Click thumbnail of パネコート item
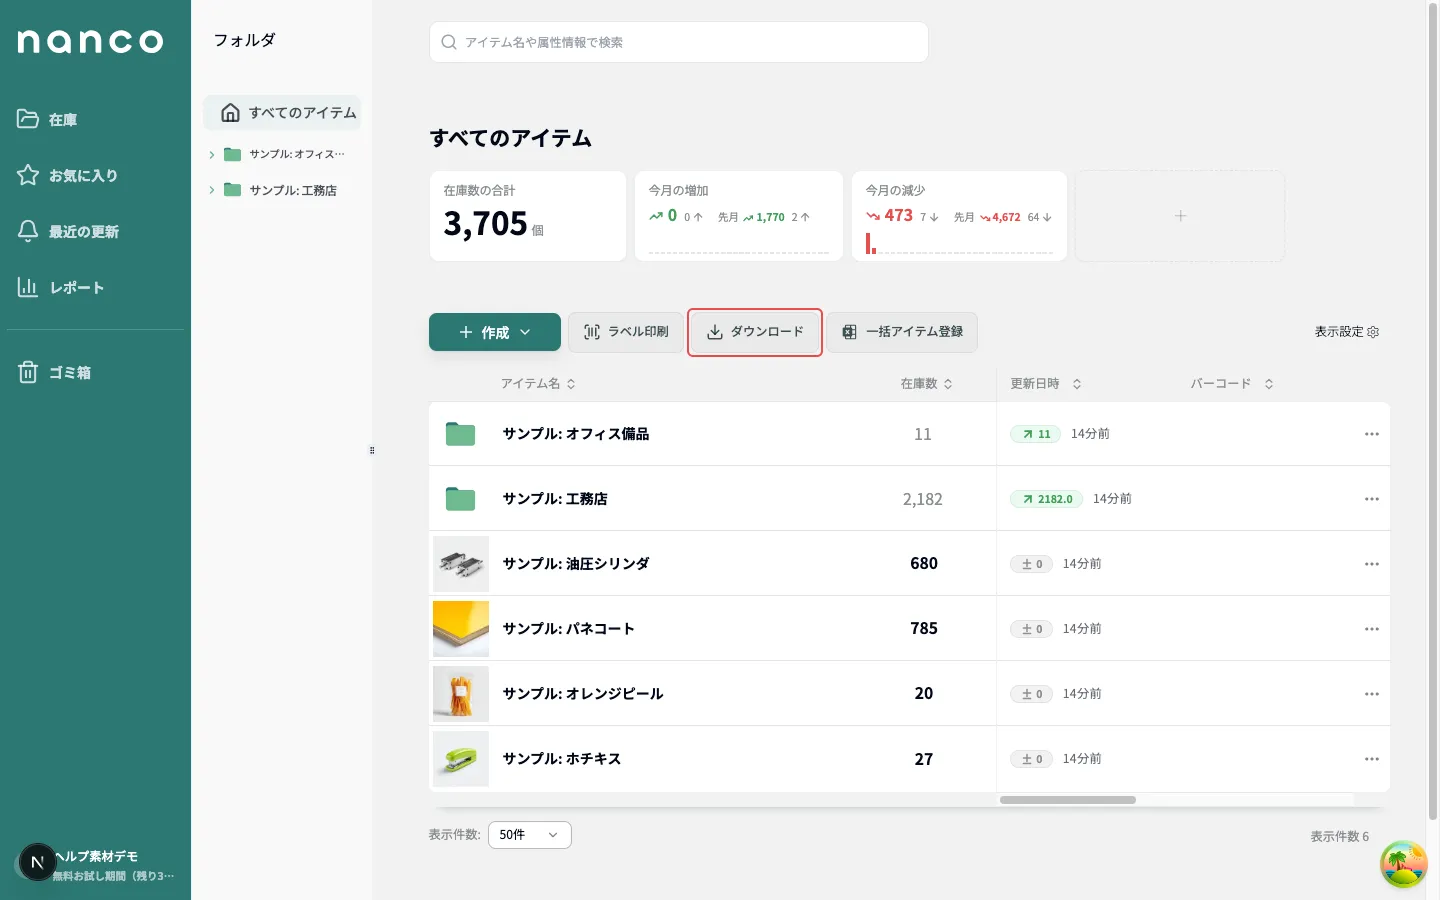1440x900 pixels. click(x=461, y=629)
